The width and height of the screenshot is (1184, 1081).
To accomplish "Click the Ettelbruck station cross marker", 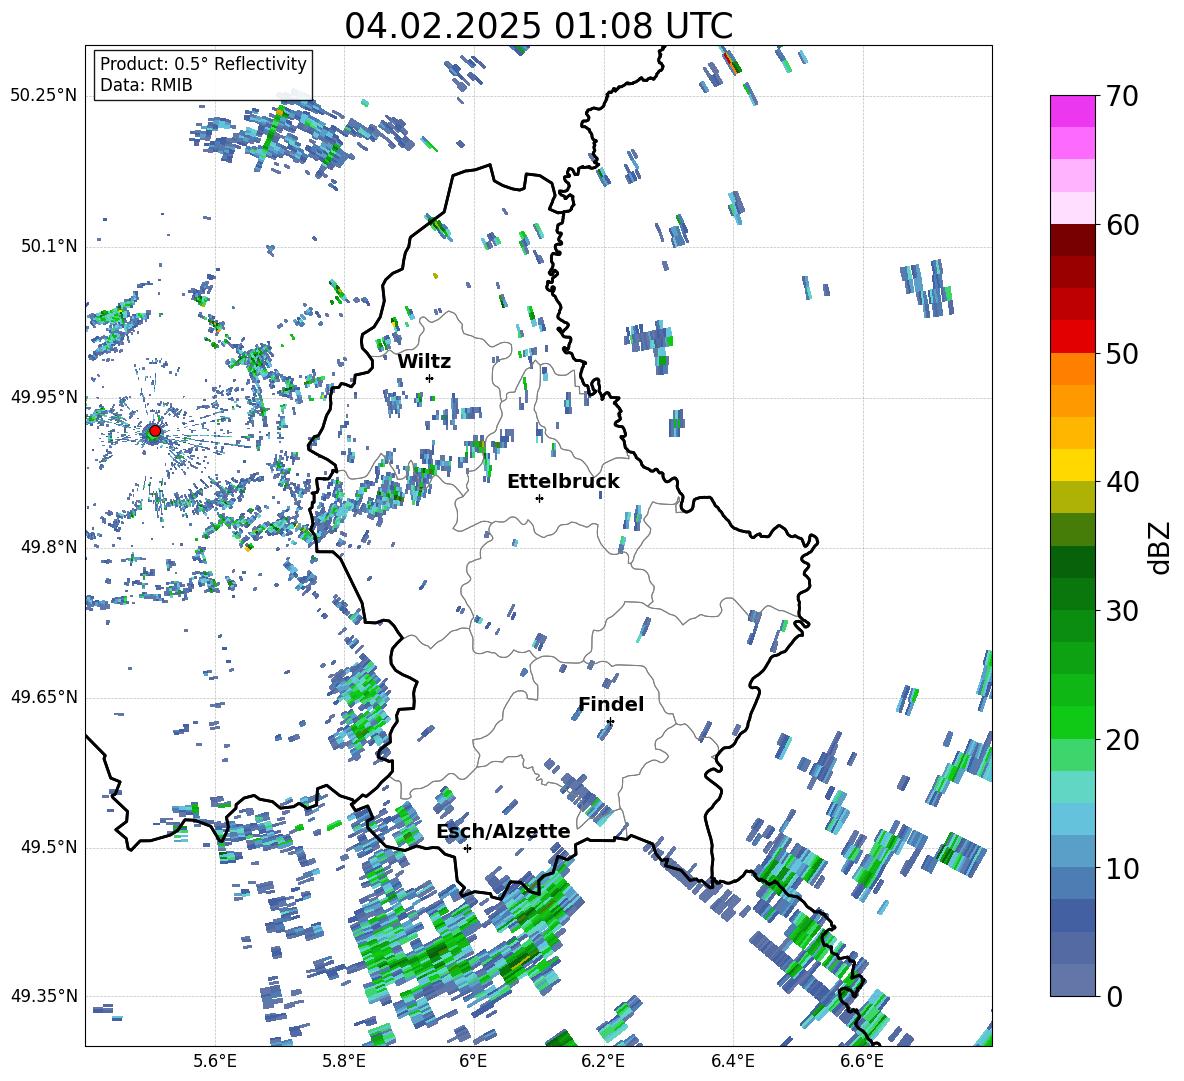I will (x=539, y=498).
